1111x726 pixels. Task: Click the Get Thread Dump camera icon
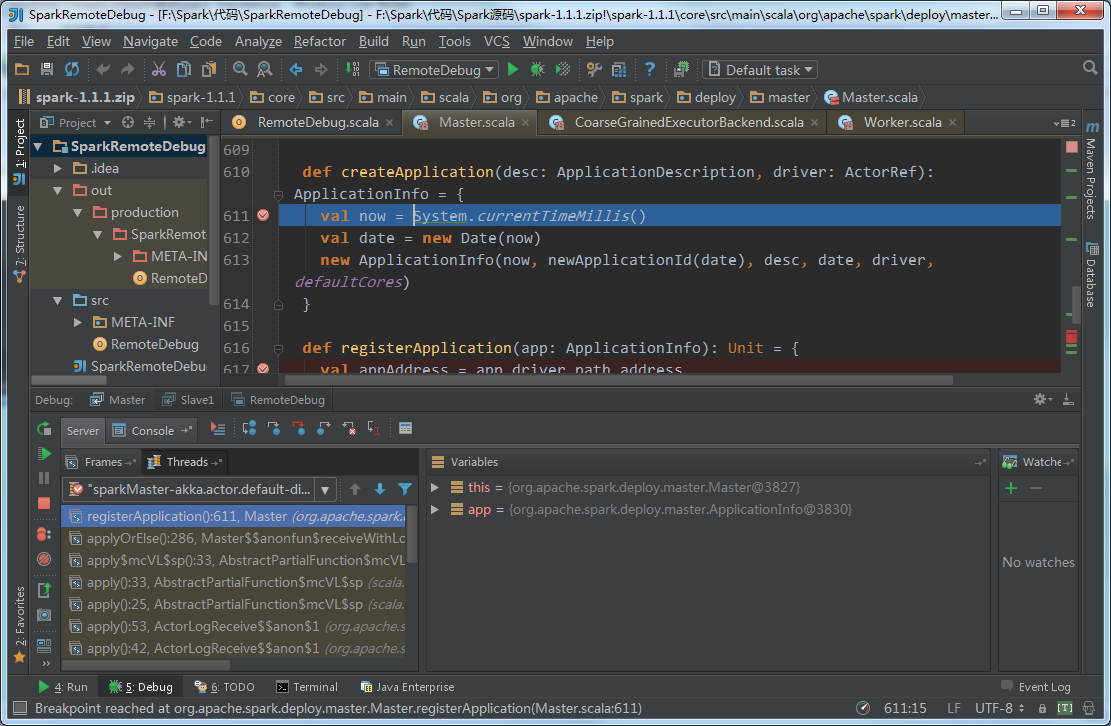coord(44,615)
